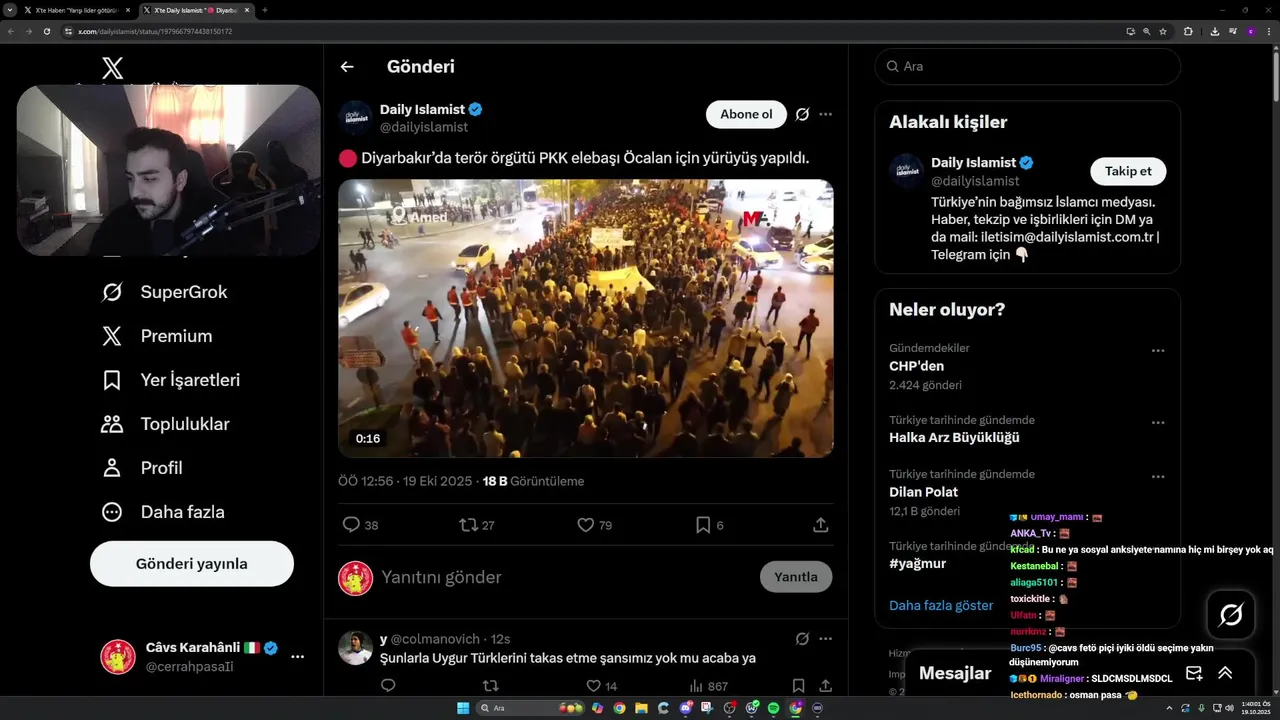Share colmanovich's reply
Viewport: 1280px width, 720px height.
[x=825, y=686]
